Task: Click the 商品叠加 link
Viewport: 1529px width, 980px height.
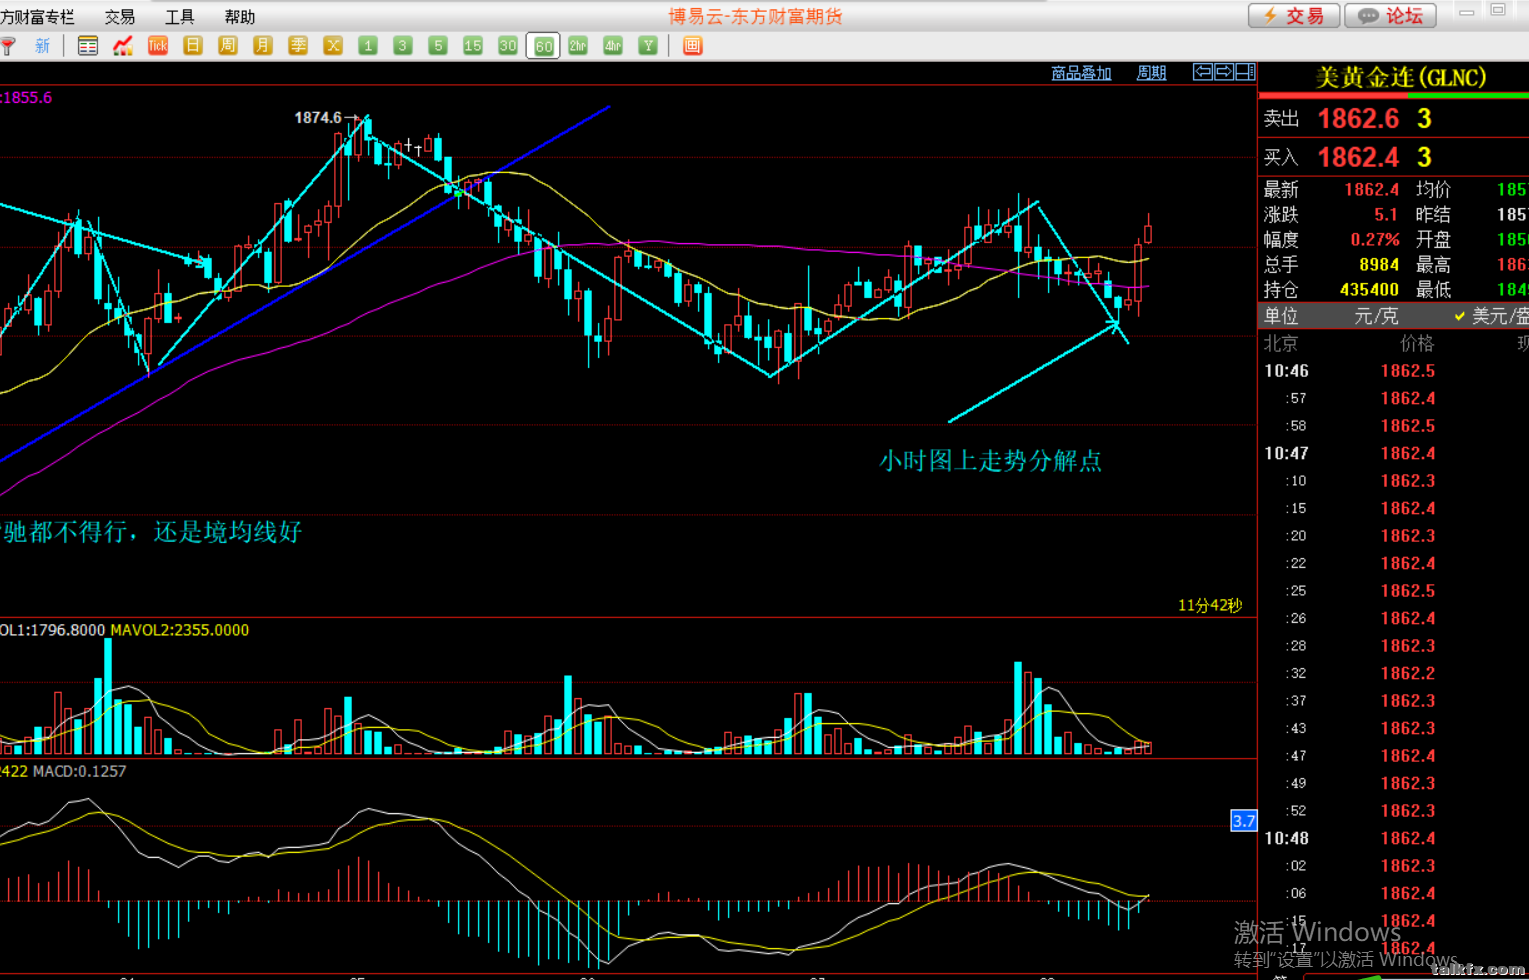Action: click(1081, 73)
